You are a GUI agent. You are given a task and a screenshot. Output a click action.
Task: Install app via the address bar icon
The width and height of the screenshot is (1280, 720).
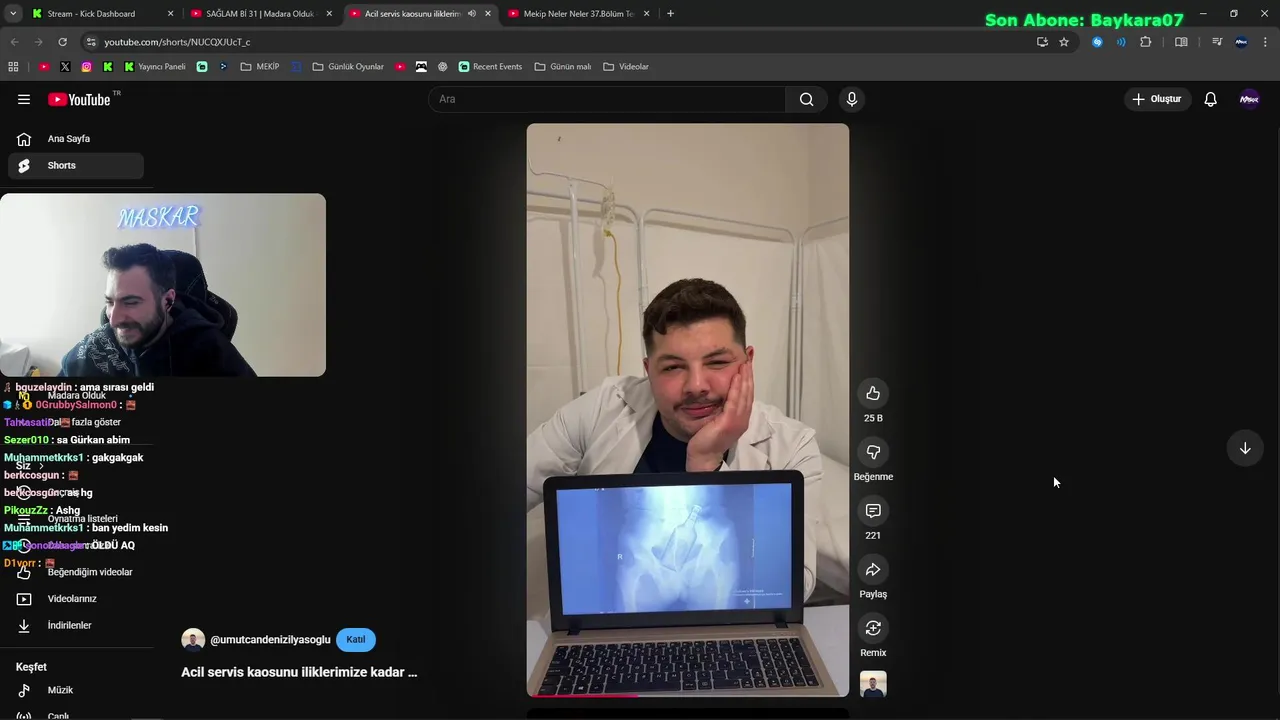(x=1042, y=42)
